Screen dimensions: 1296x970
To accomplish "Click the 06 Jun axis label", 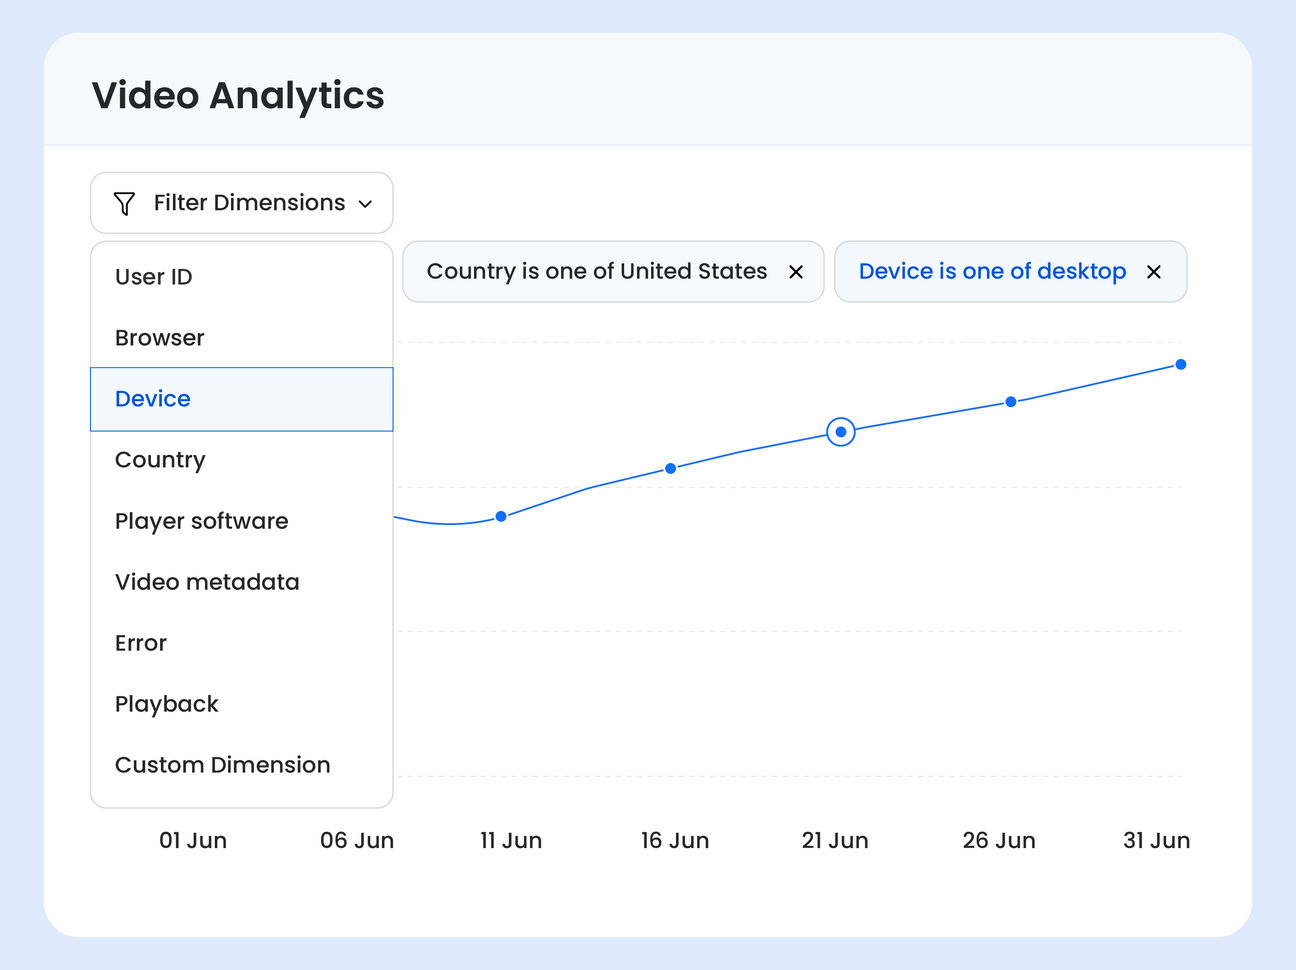I will coord(357,841).
